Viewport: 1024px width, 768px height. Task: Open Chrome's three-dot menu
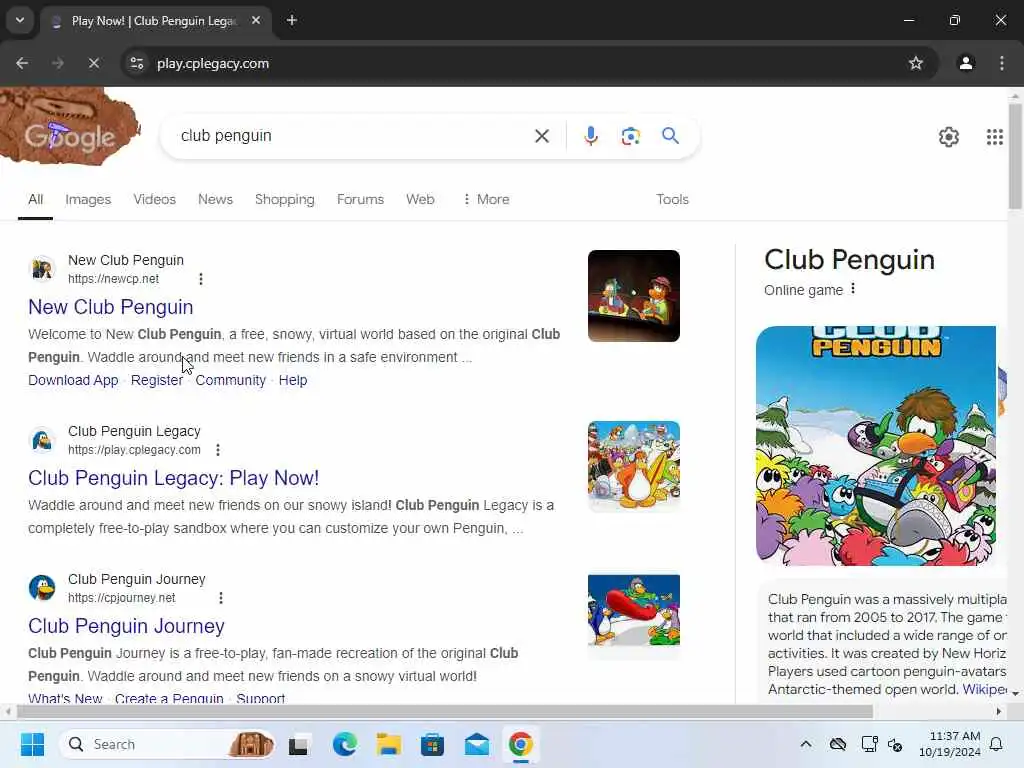point(1002,63)
